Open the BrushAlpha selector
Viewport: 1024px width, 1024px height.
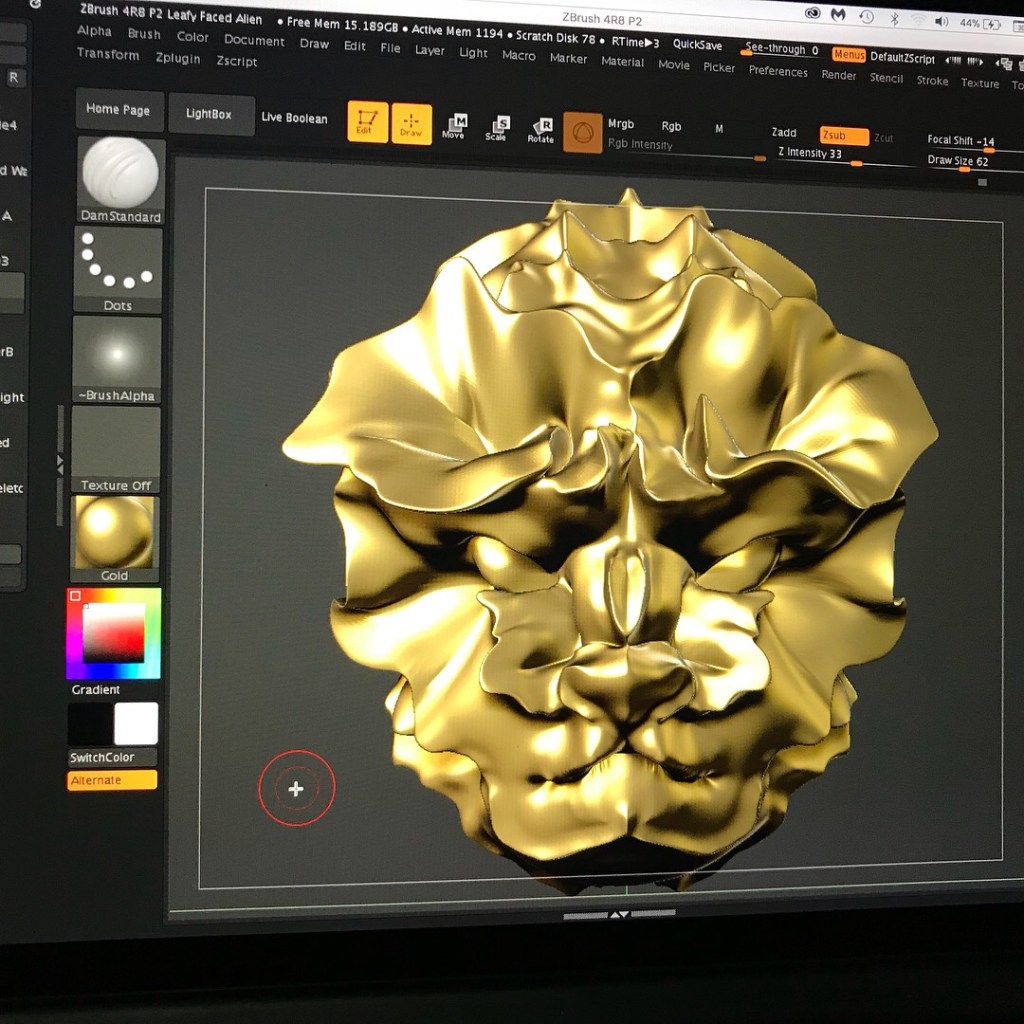pos(116,360)
